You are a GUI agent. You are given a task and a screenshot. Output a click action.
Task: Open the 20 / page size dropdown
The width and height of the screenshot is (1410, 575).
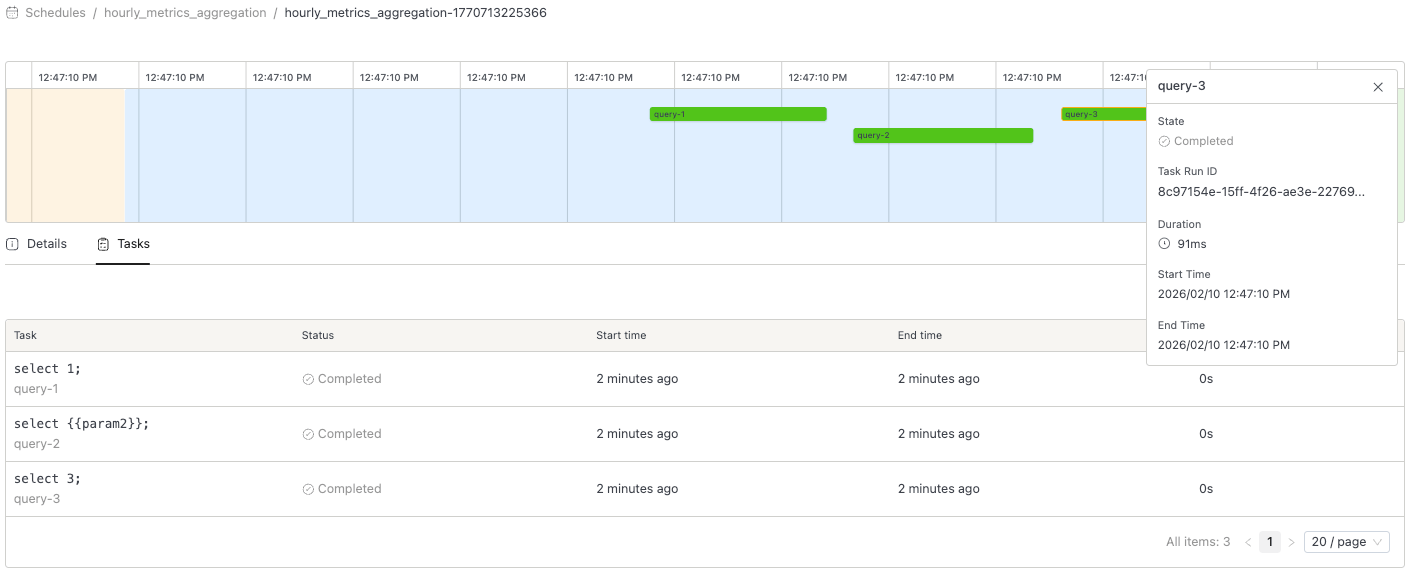1346,542
